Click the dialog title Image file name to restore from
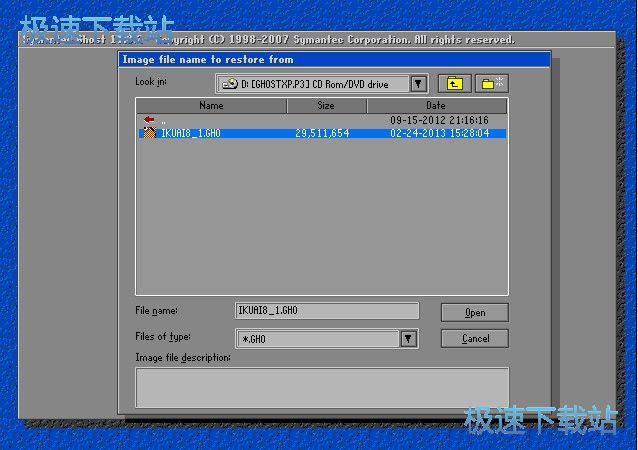638x450 pixels. tap(208, 60)
